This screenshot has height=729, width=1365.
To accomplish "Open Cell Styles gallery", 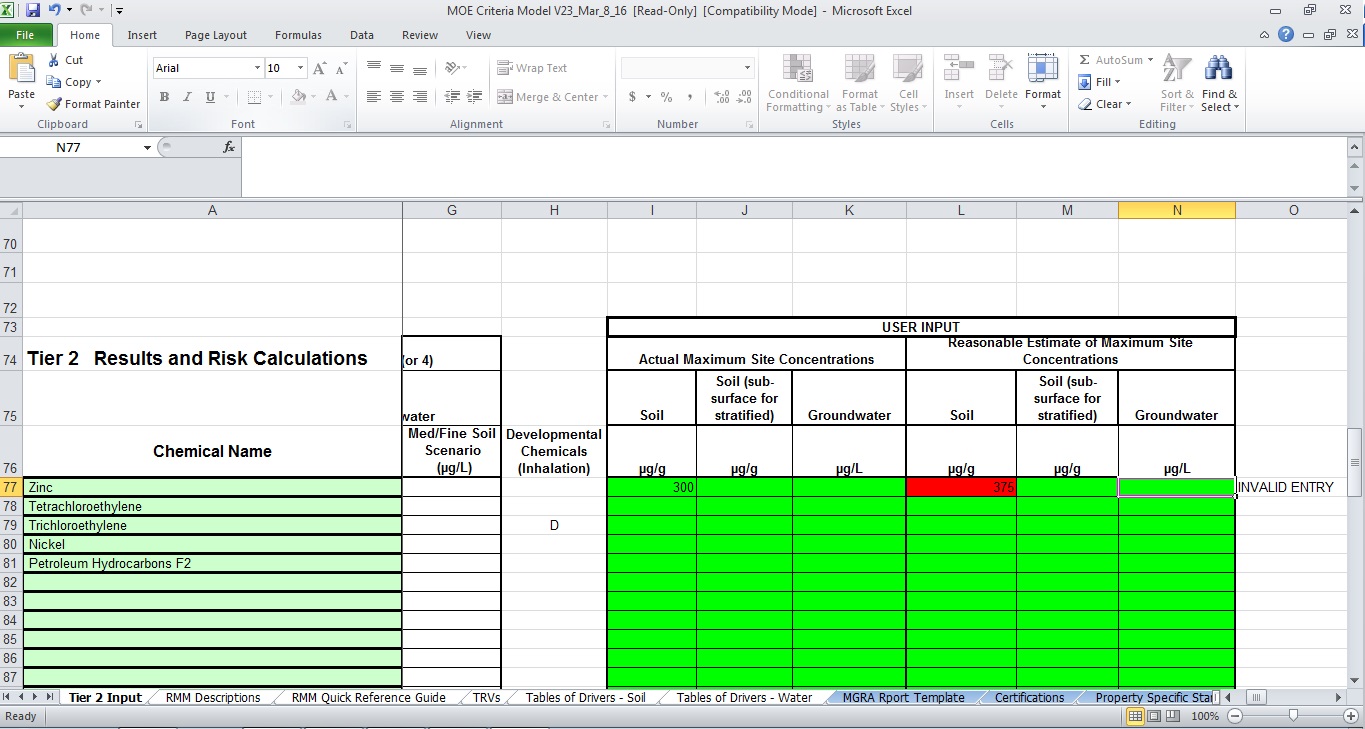I will pos(908,84).
